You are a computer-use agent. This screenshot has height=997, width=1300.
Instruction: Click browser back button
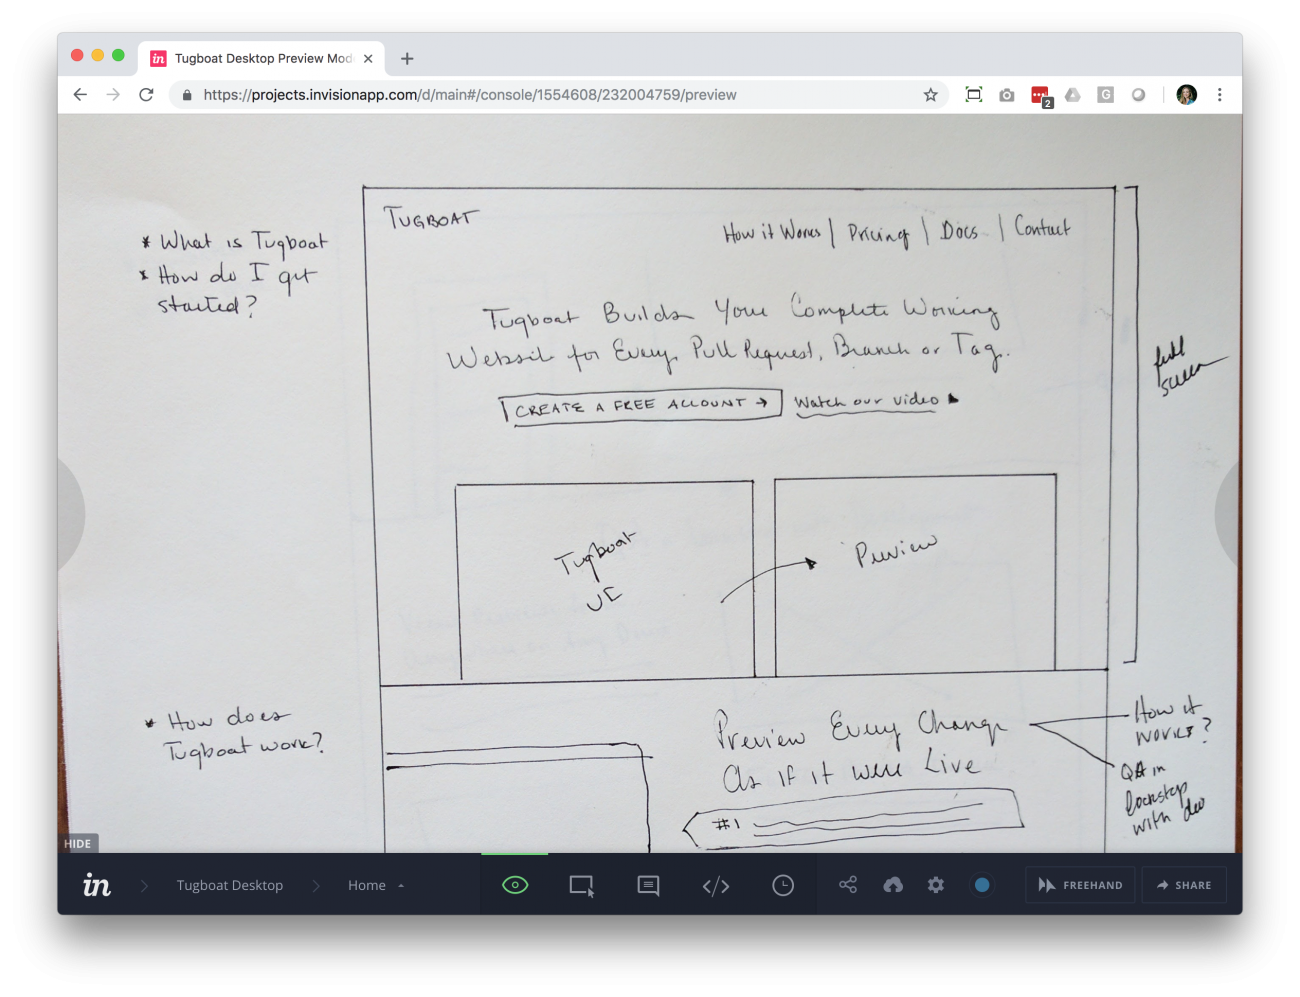coord(80,95)
